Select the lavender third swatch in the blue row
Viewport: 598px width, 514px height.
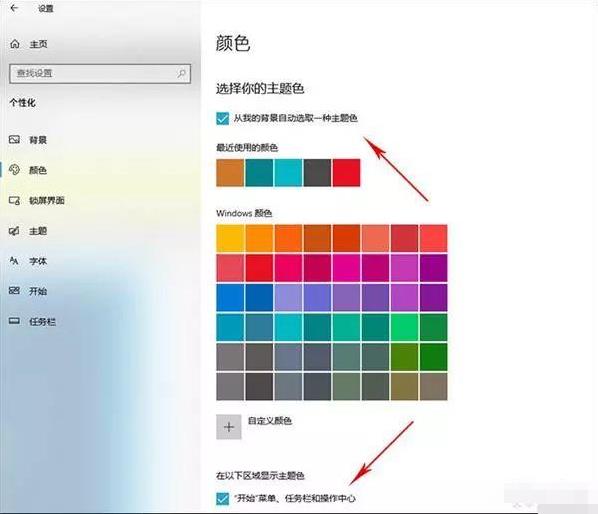(x=288, y=298)
